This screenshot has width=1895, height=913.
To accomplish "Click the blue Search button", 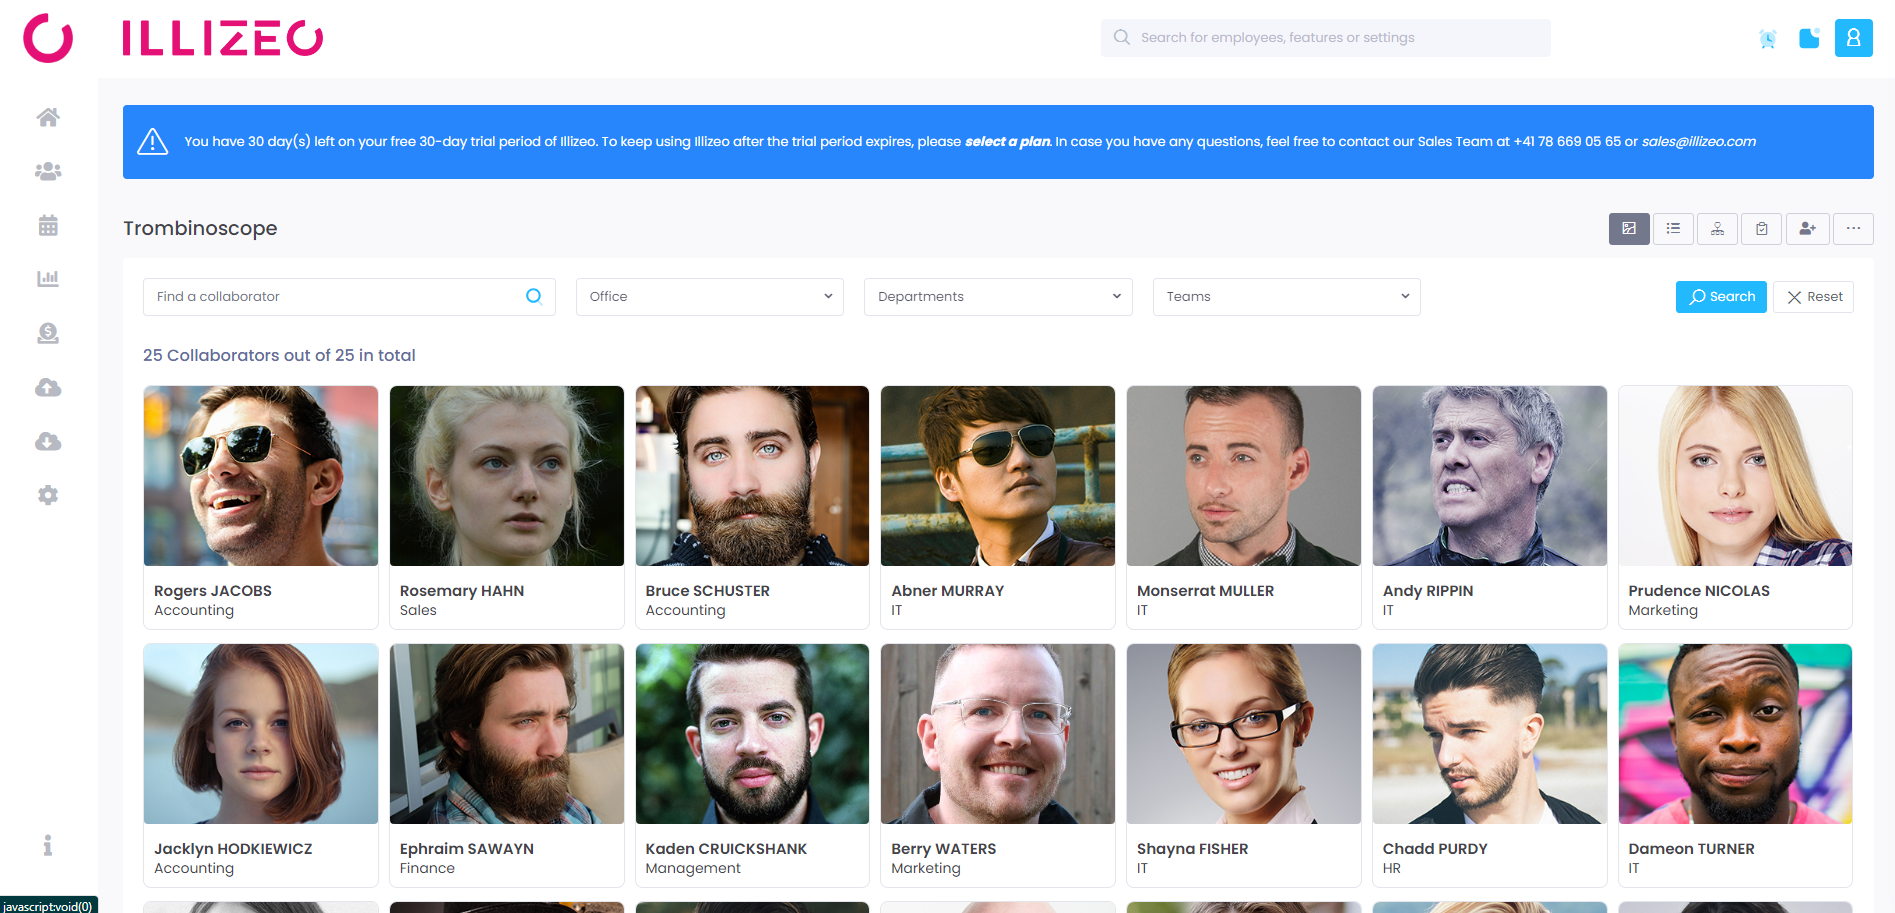I will (x=1721, y=297).
